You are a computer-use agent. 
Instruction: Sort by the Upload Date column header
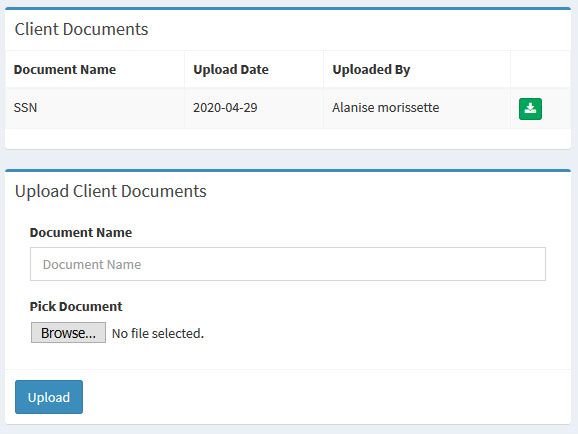tap(231, 69)
